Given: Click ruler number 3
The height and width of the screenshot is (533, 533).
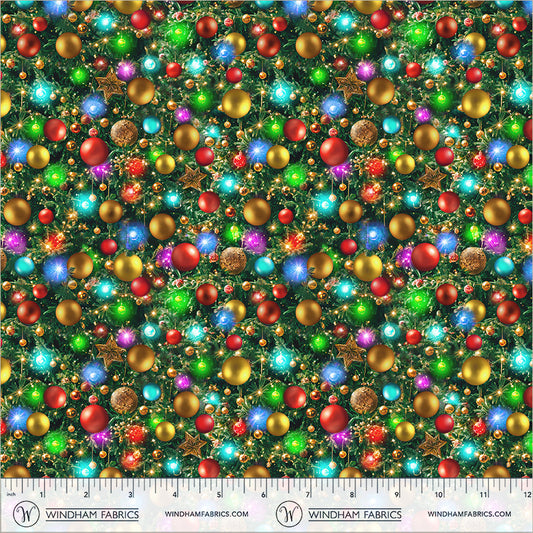Looking at the screenshot, I should pos(131,495).
